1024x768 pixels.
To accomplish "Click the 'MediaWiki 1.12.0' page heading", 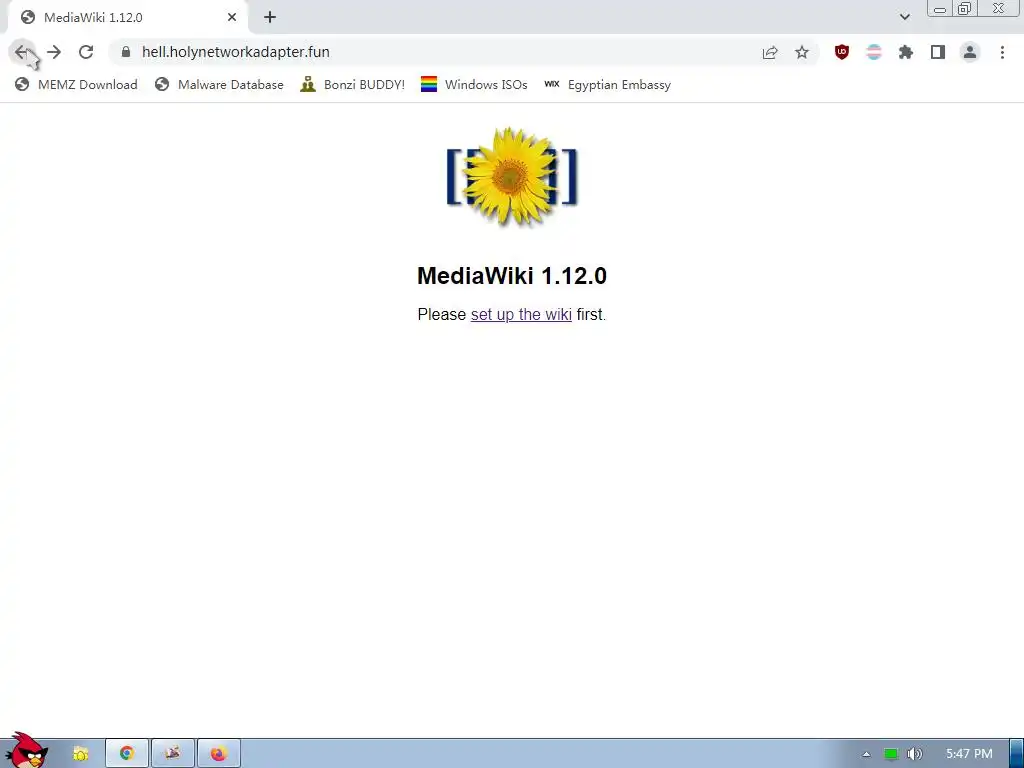I will 512,276.
